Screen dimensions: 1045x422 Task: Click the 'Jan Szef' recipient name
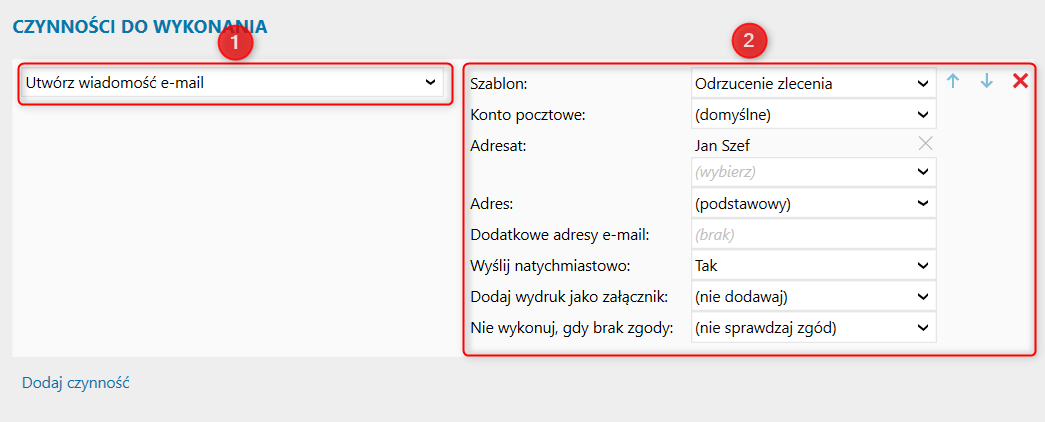click(723, 144)
